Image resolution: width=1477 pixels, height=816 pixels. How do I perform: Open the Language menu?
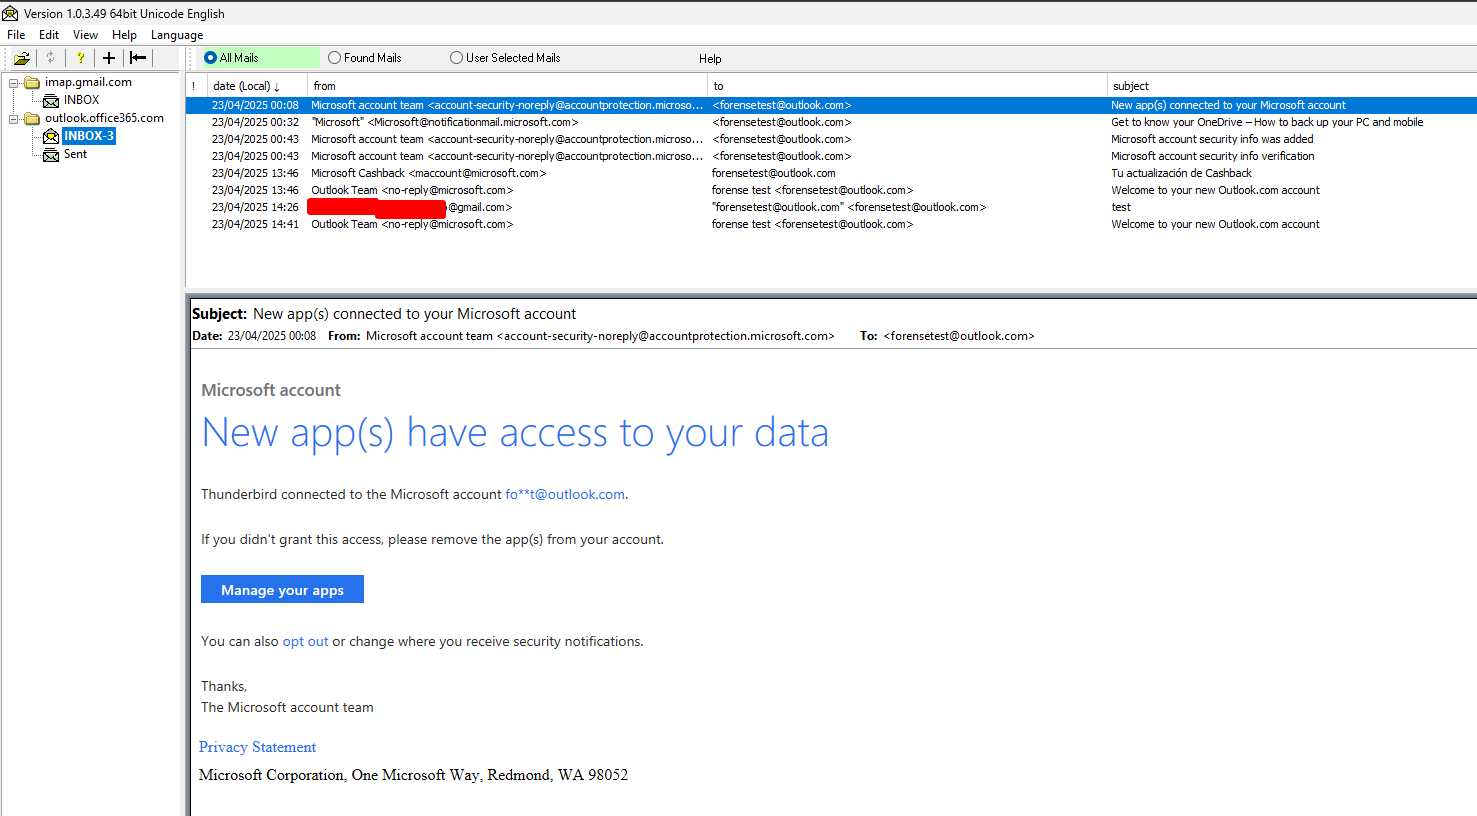click(x=177, y=35)
